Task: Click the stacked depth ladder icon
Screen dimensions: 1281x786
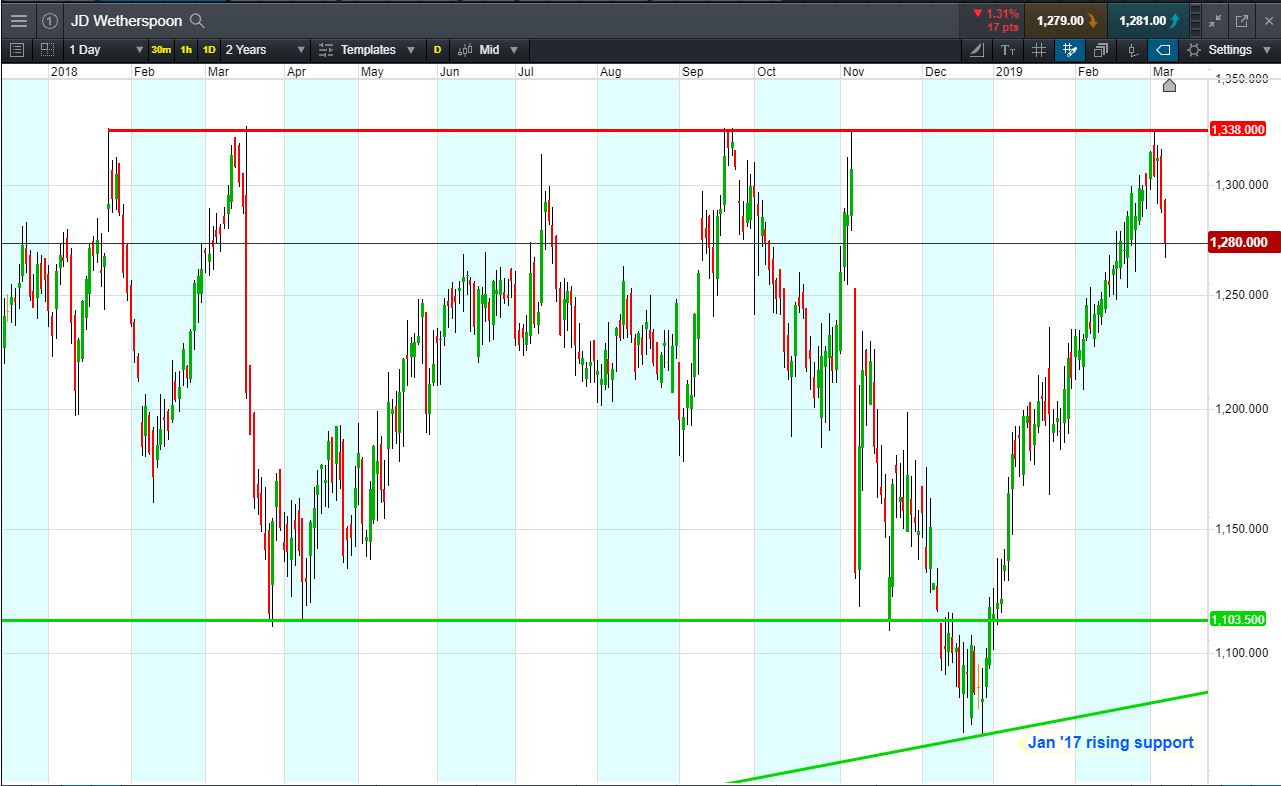Action: point(1197,20)
